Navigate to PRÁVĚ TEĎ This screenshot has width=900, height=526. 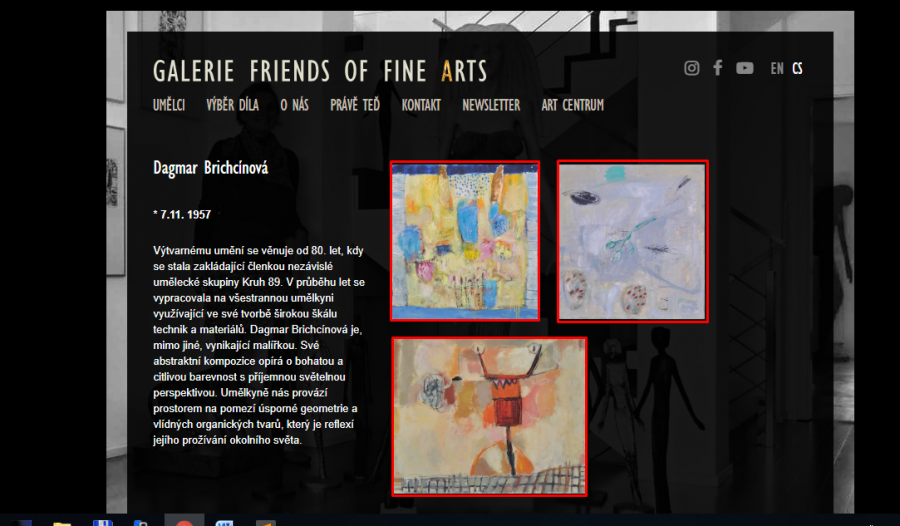(355, 105)
